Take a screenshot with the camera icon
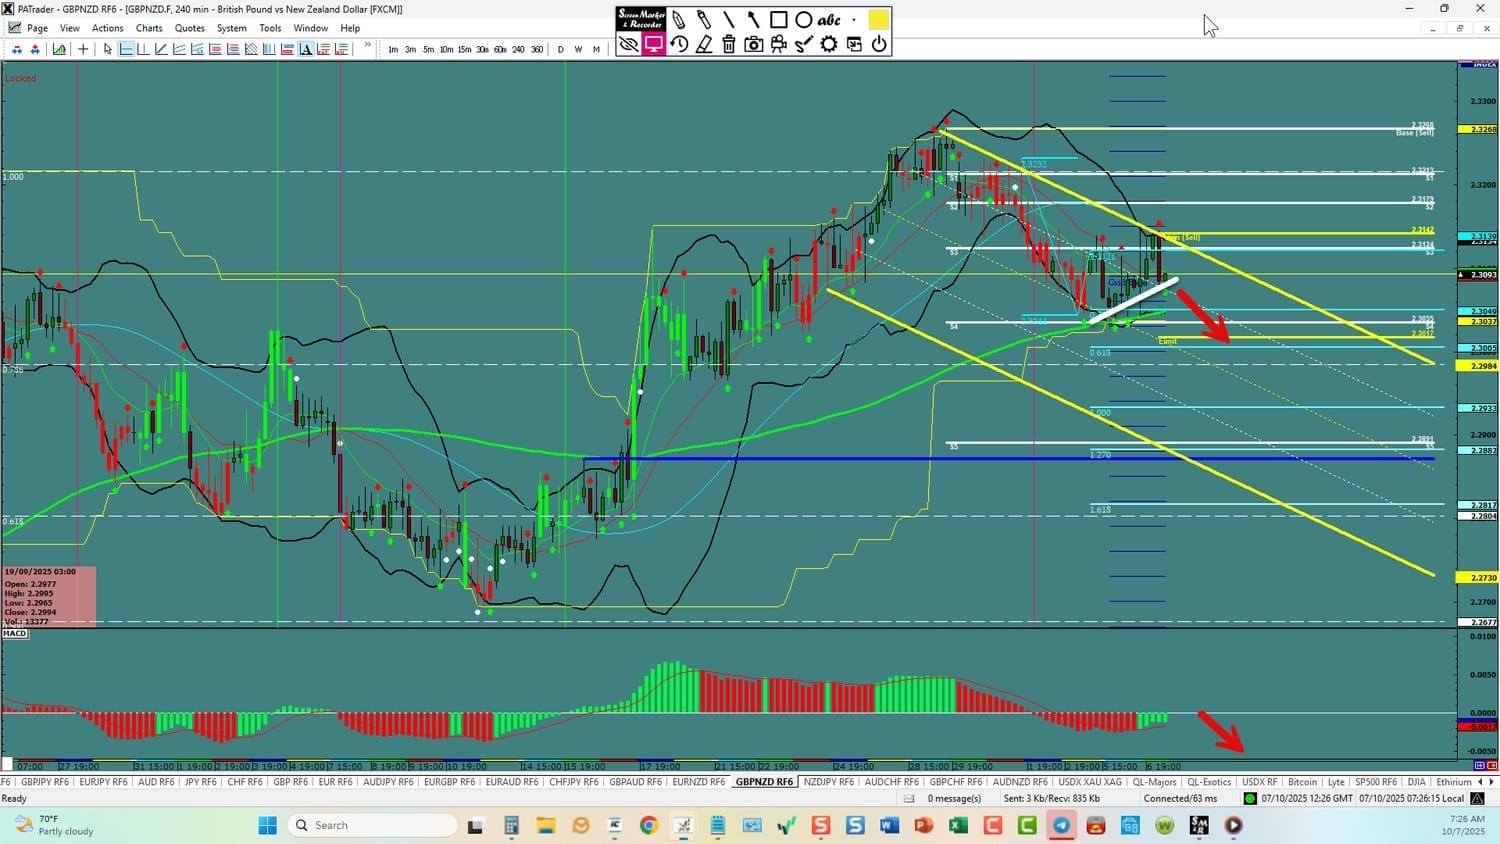Viewport: 1500px width, 844px height. 754,44
